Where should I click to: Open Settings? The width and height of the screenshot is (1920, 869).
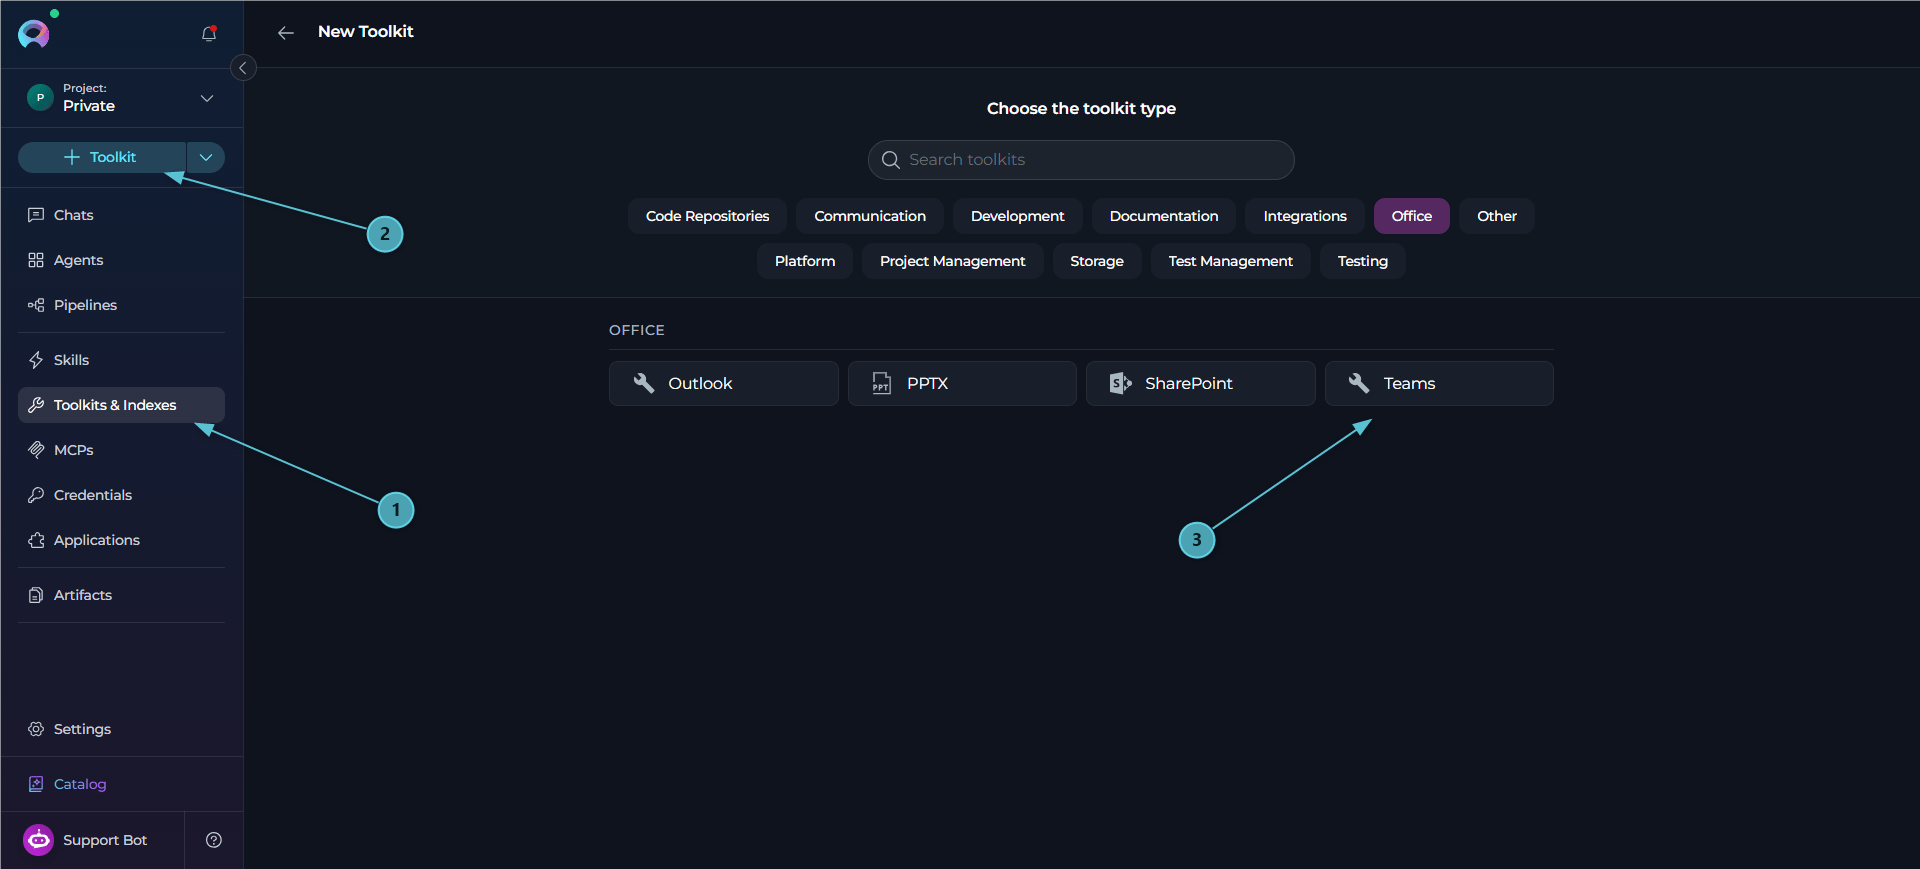(121, 729)
